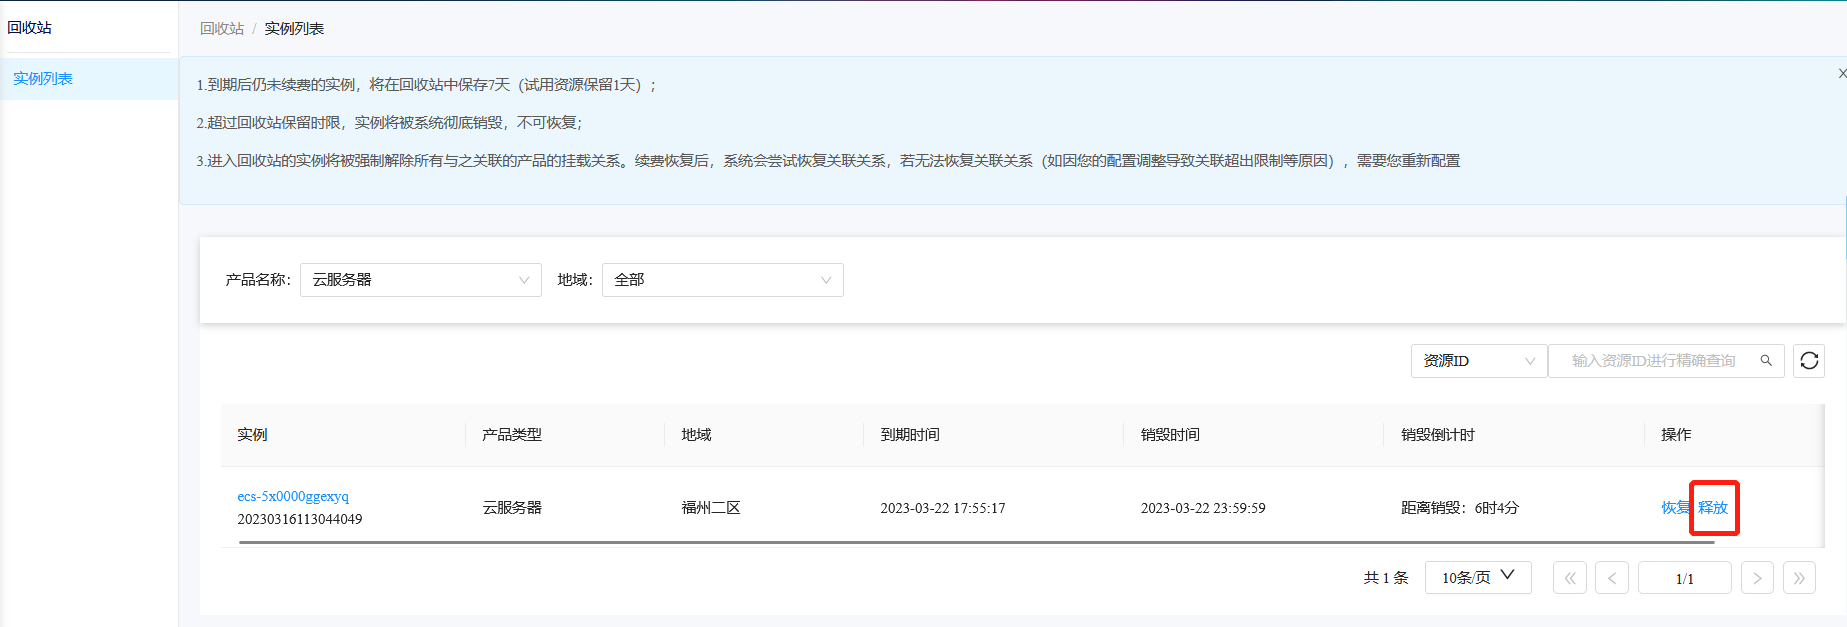Viewport: 1847px width, 627px height.
Task: Click the ID 20230316113044049 text
Action: pyautogui.click(x=300, y=519)
